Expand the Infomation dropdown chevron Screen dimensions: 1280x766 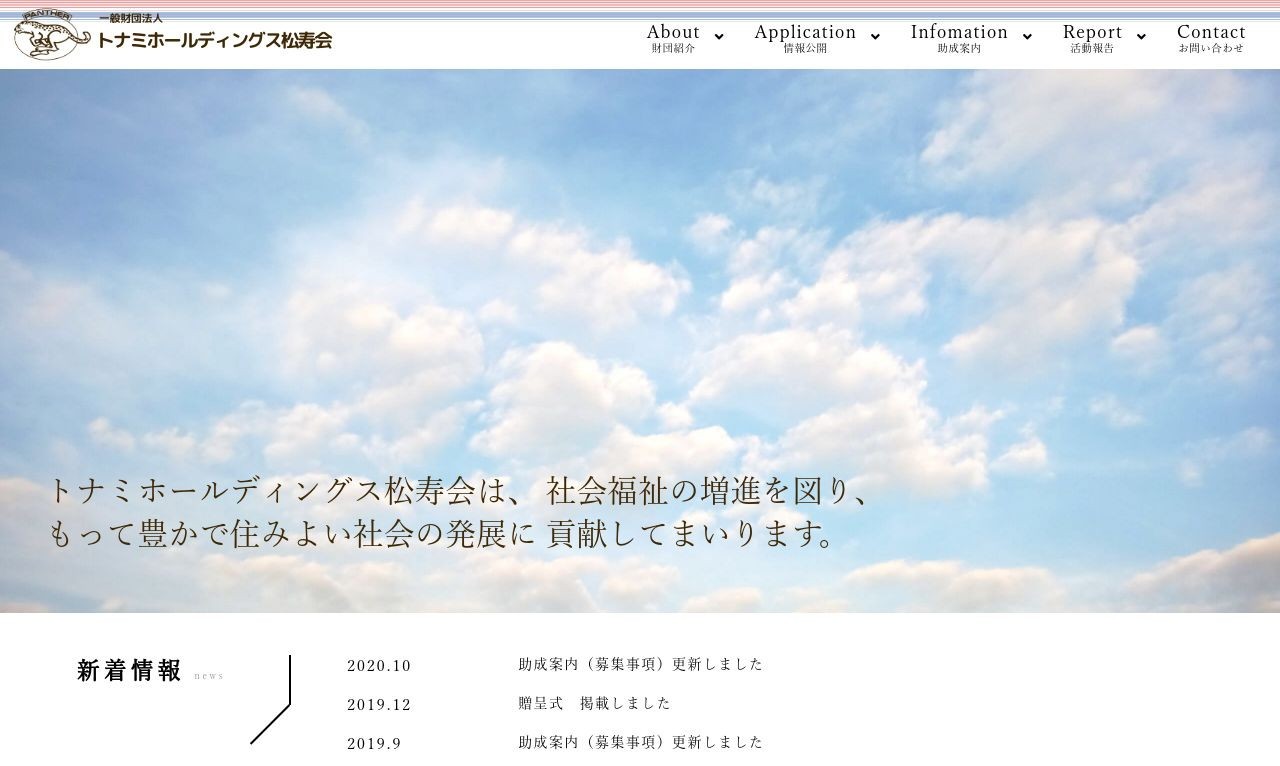(x=1027, y=37)
